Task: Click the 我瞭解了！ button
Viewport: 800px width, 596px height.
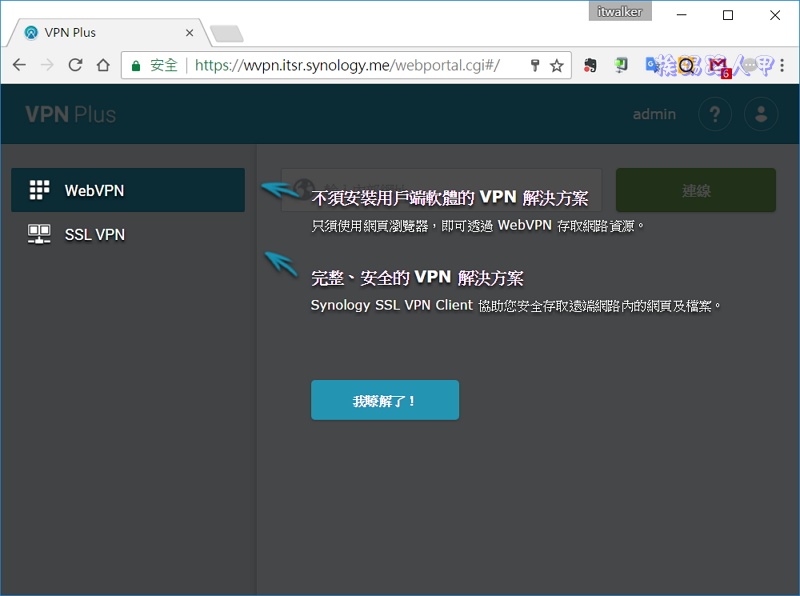Action: [385, 400]
